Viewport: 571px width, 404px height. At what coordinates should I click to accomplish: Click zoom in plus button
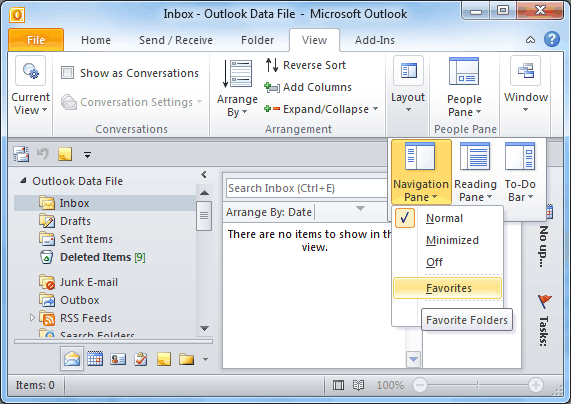[536, 385]
